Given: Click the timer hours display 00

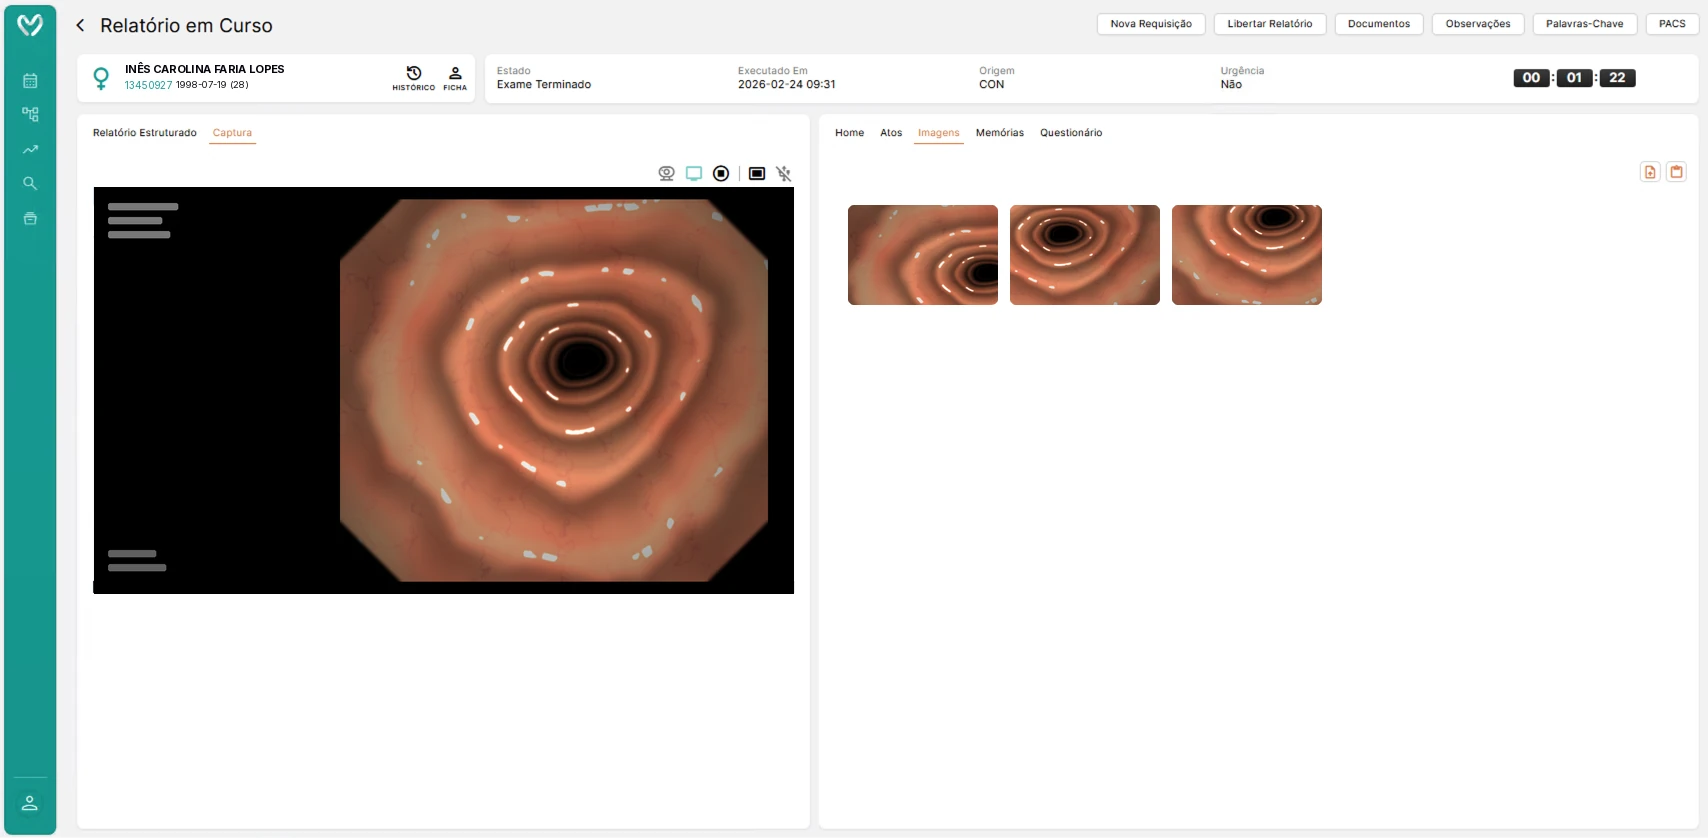Looking at the screenshot, I should [1531, 78].
